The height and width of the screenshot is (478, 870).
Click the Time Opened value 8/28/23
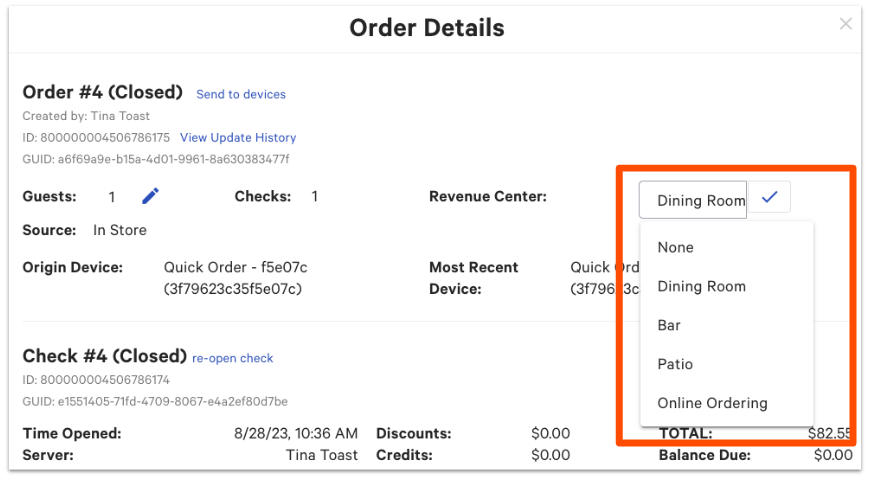pos(294,434)
